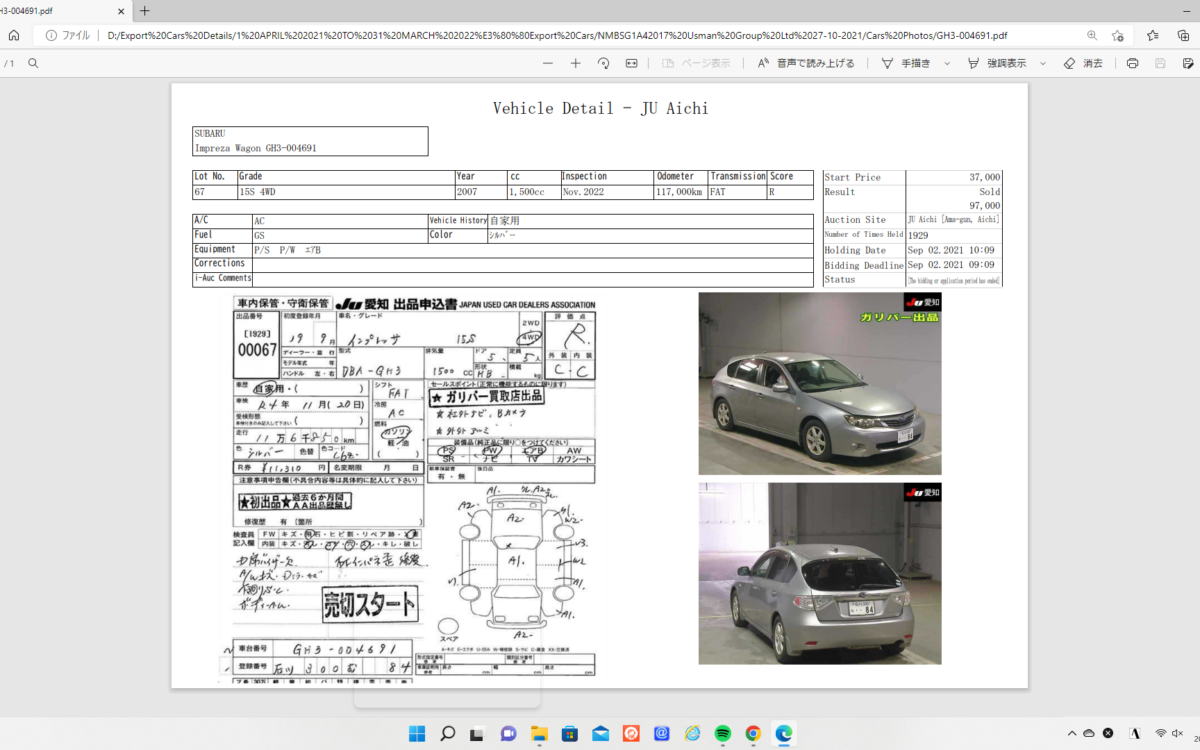Add this page to favorites

coord(1119,35)
